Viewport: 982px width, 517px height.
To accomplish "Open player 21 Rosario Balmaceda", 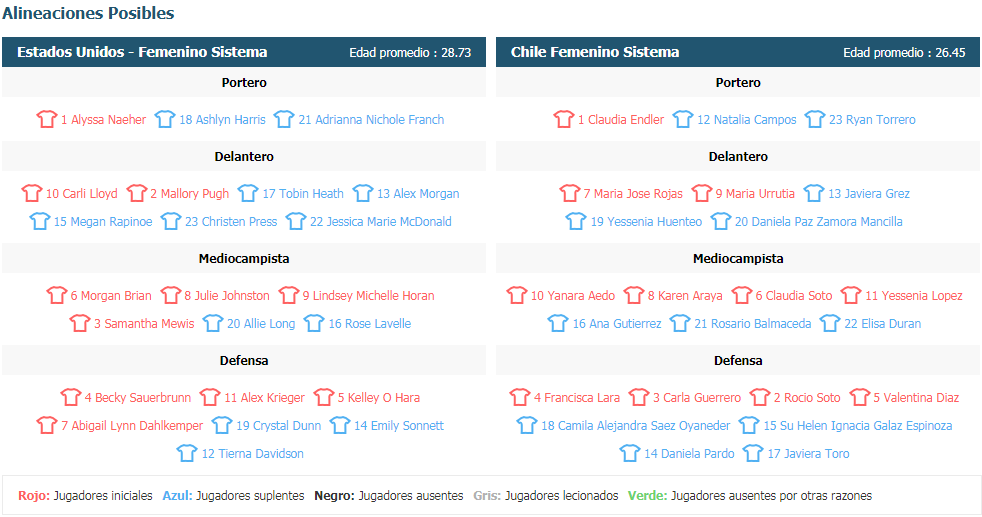I will 753,324.
